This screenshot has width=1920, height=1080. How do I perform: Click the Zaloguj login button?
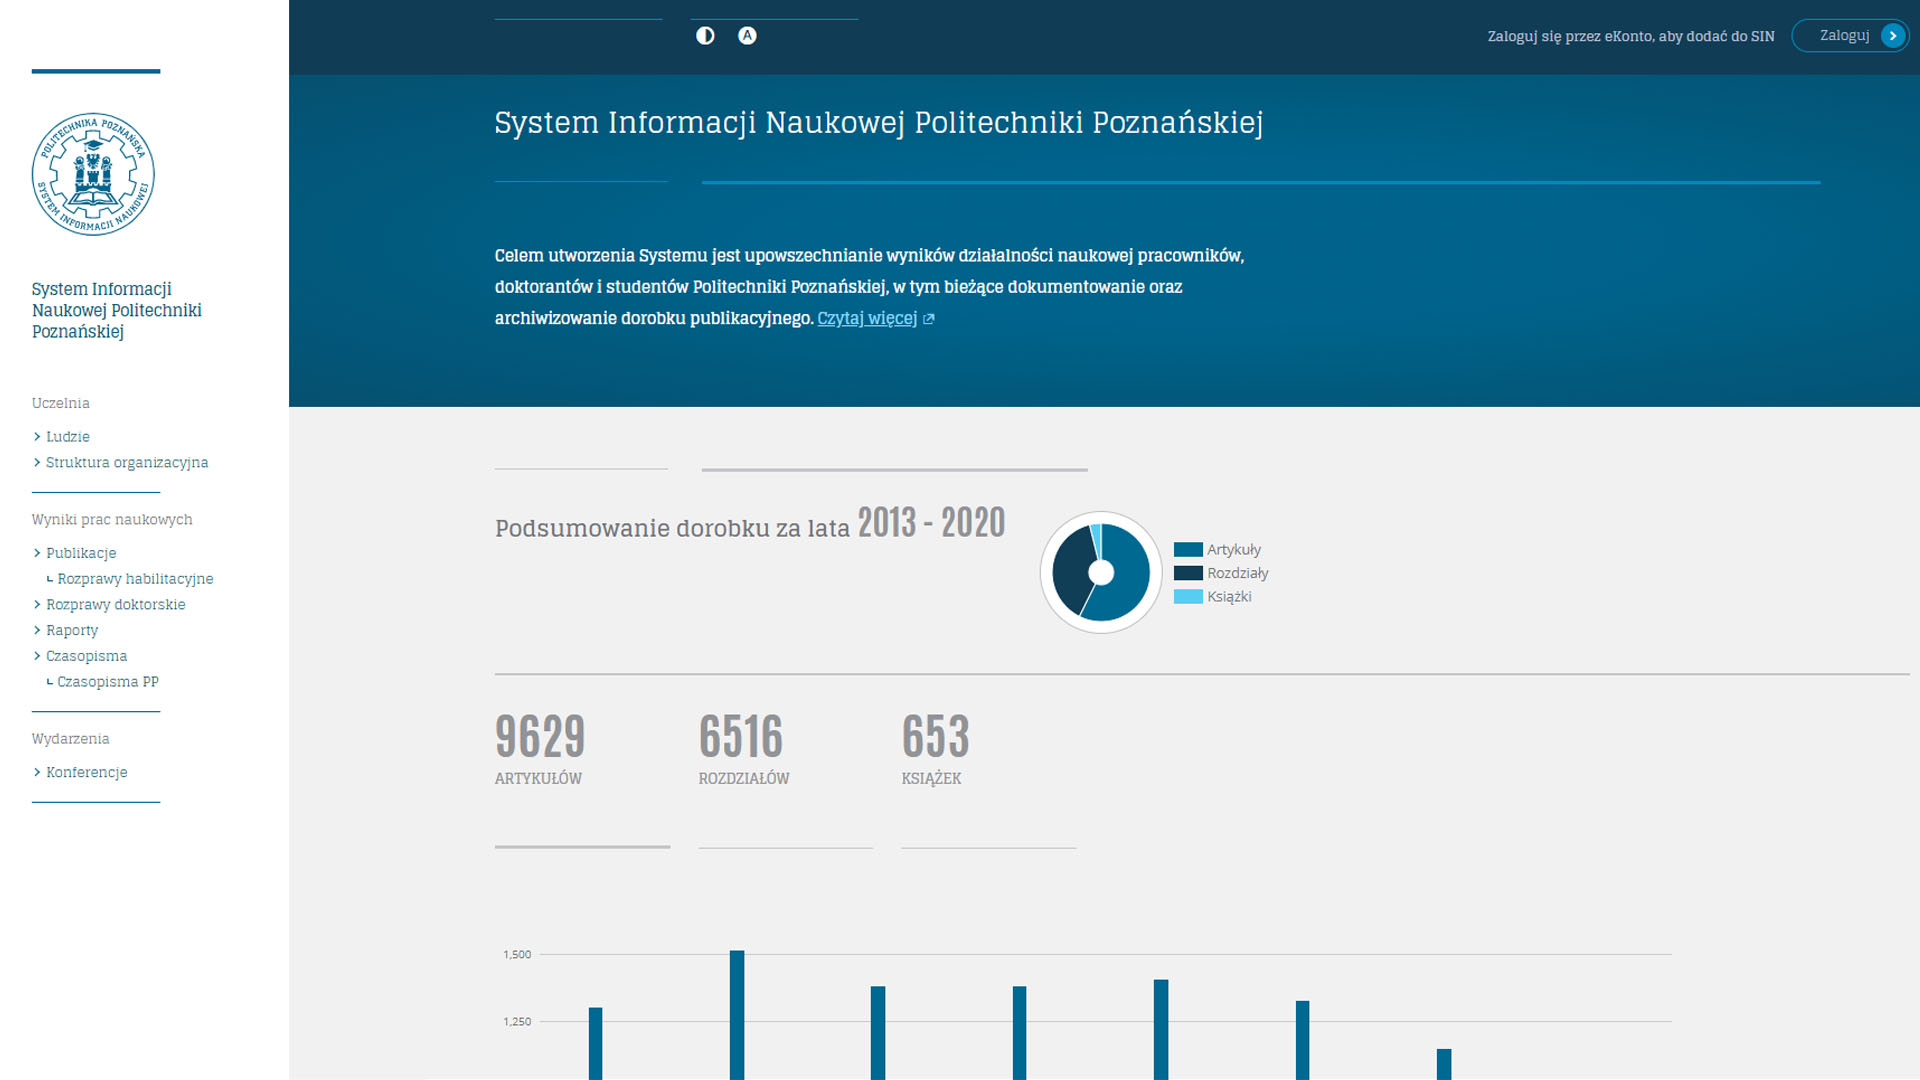1850,36
